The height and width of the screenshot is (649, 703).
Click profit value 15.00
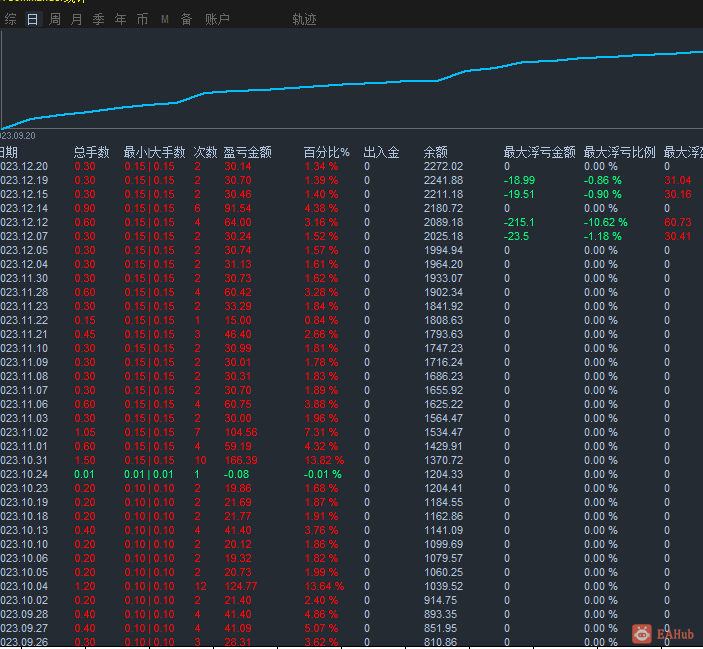[x=238, y=320]
